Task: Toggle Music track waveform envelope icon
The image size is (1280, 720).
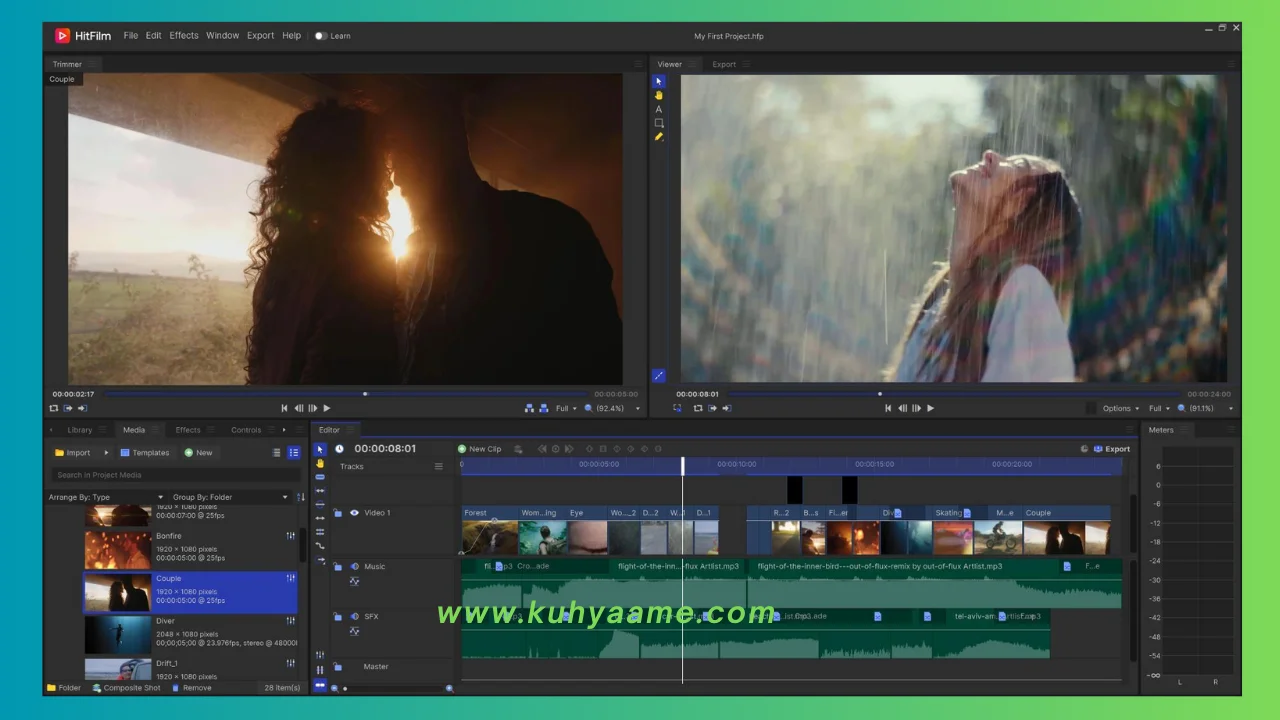Action: [354, 581]
